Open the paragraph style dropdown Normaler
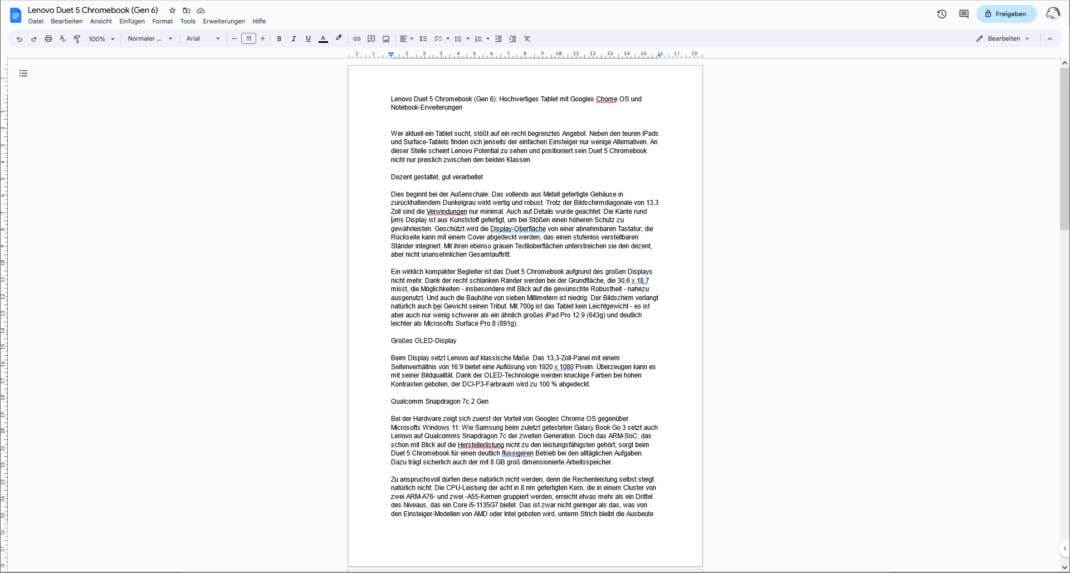The height and width of the screenshot is (573, 1070). pyautogui.click(x=150, y=39)
